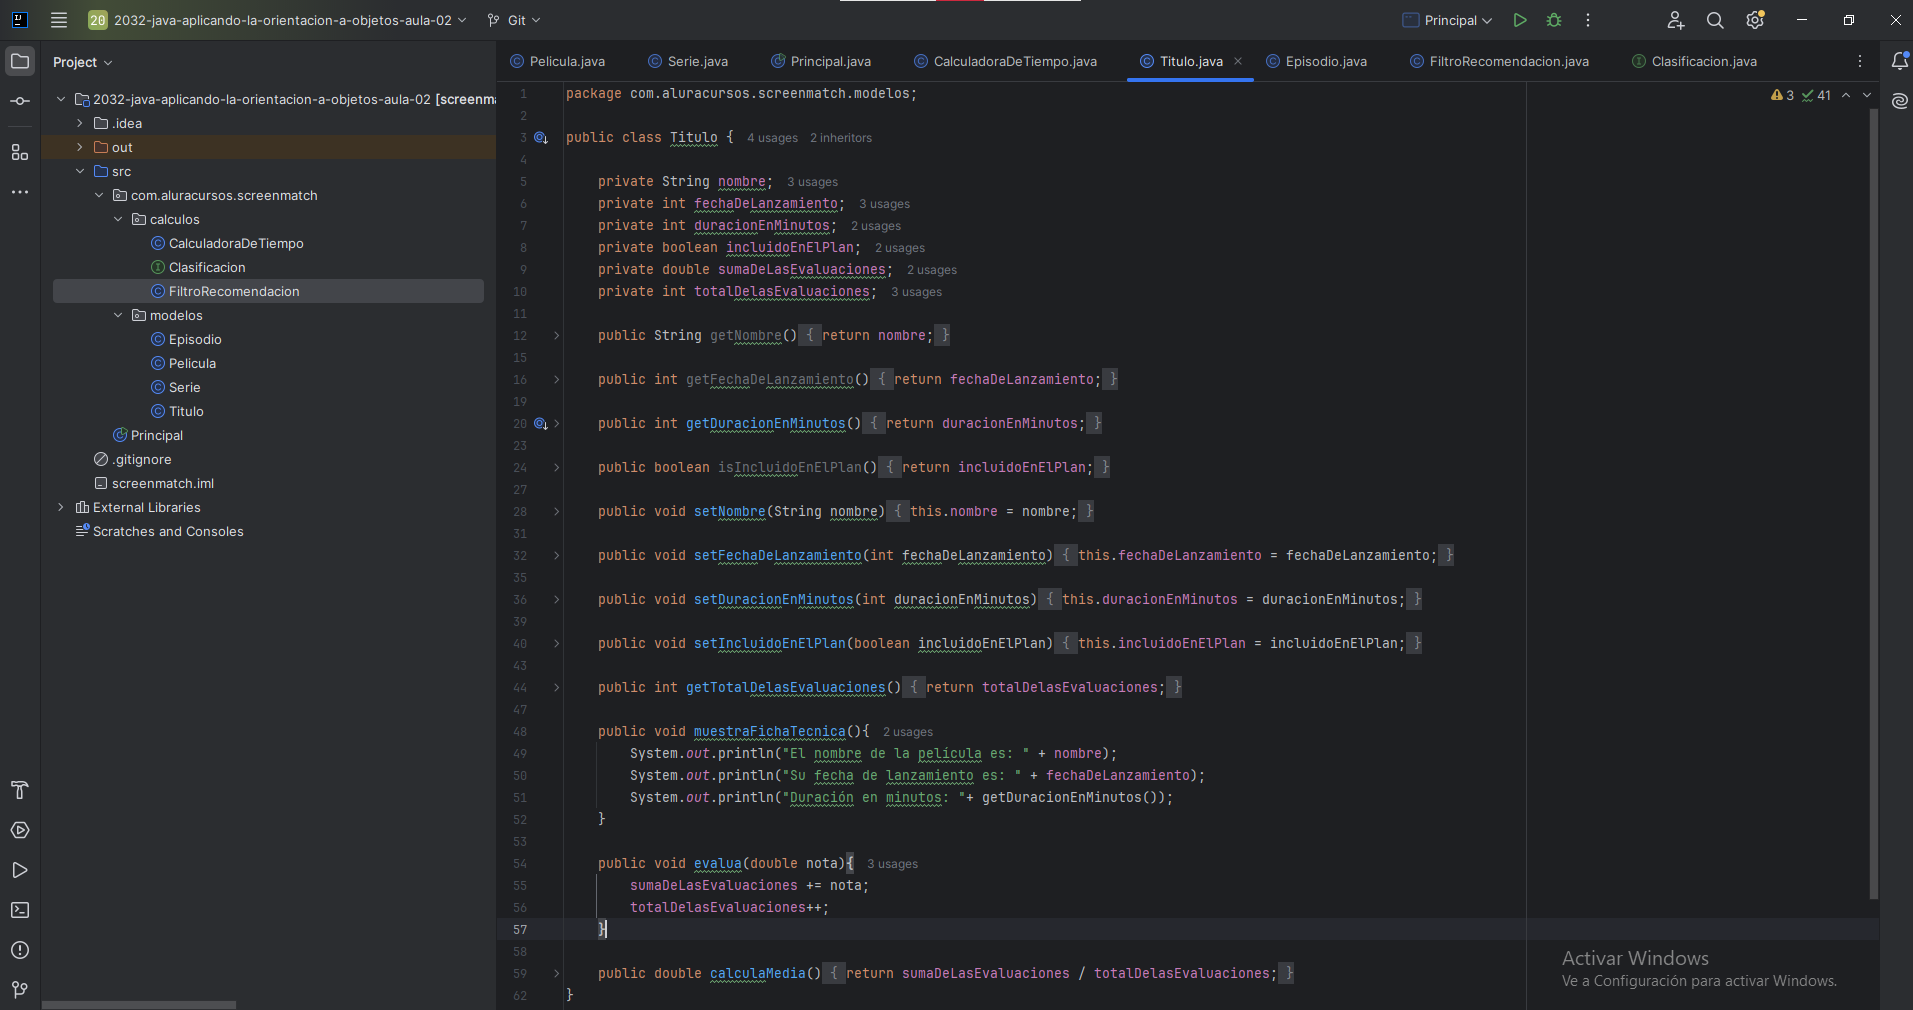Image resolution: width=1913 pixels, height=1010 pixels.
Task: Open the Build hammer tool window
Action: click(20, 790)
